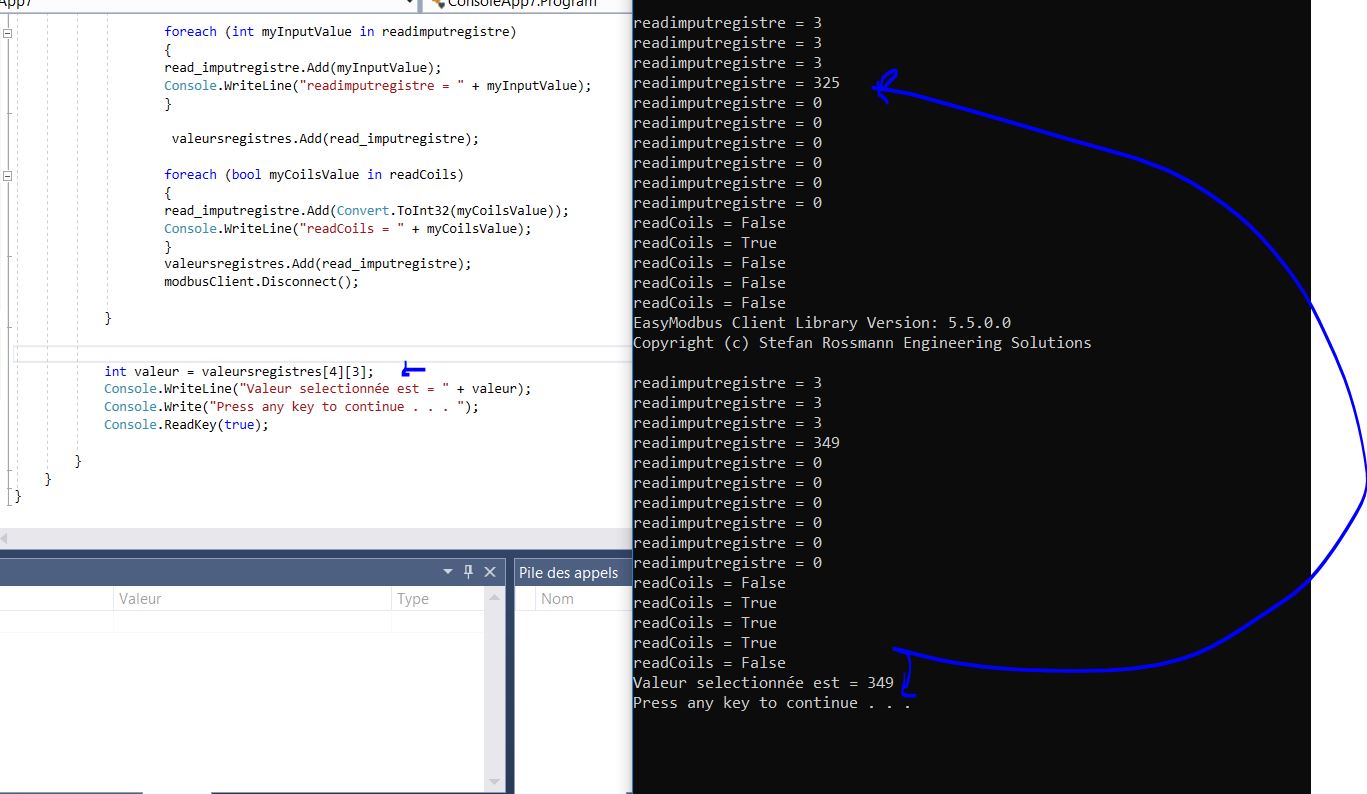Screen dimensions: 1367x794
Task: Click code line 'foreach (int myInputValue in readimputregistre)'
Action: 340,32
